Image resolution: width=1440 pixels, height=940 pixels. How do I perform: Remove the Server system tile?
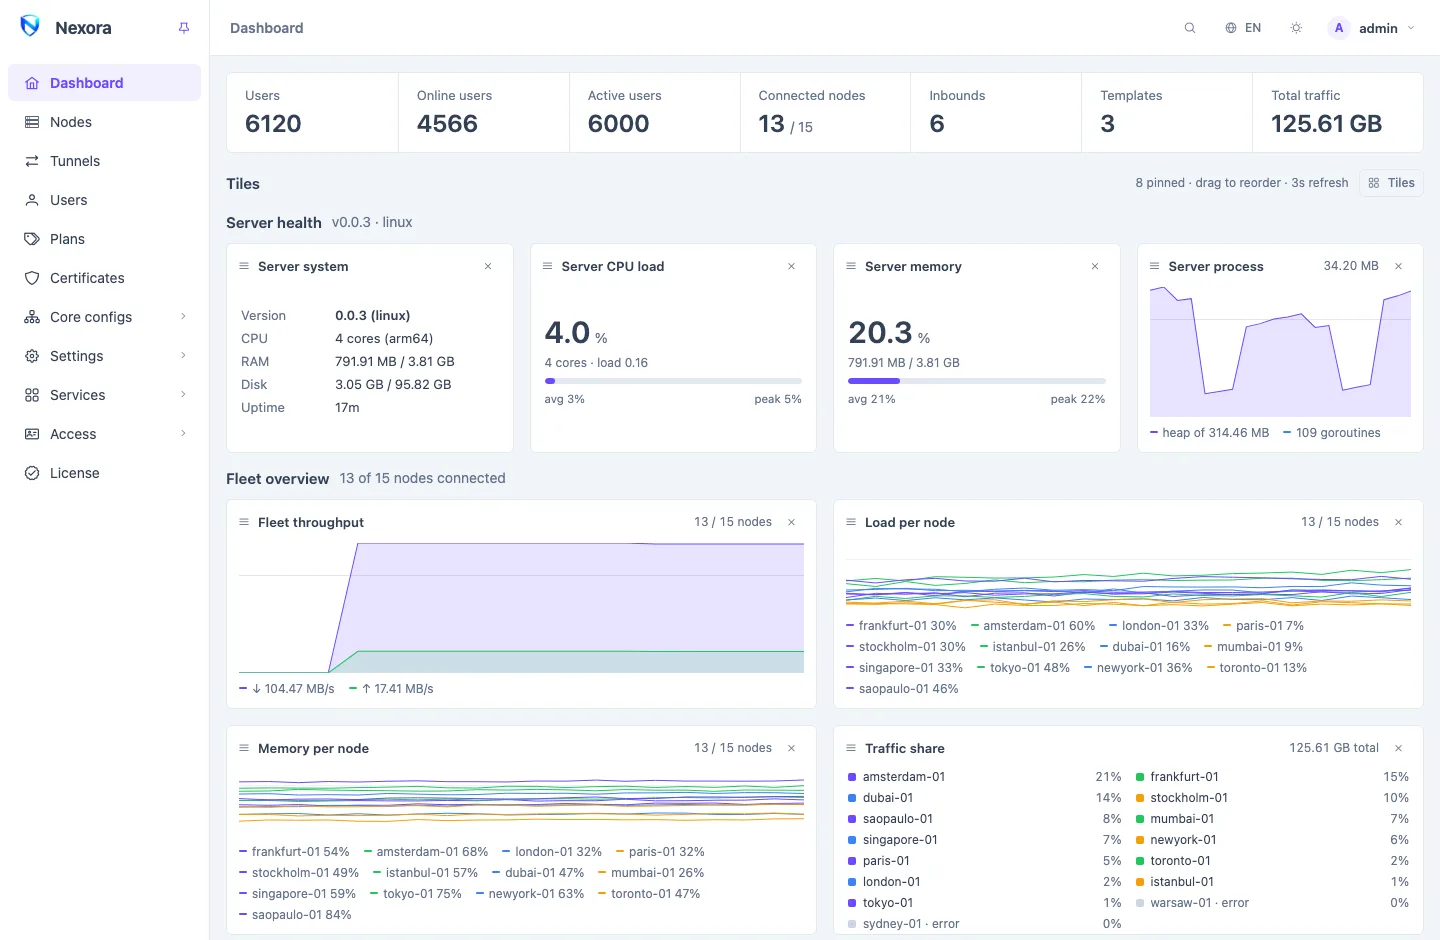point(488,266)
